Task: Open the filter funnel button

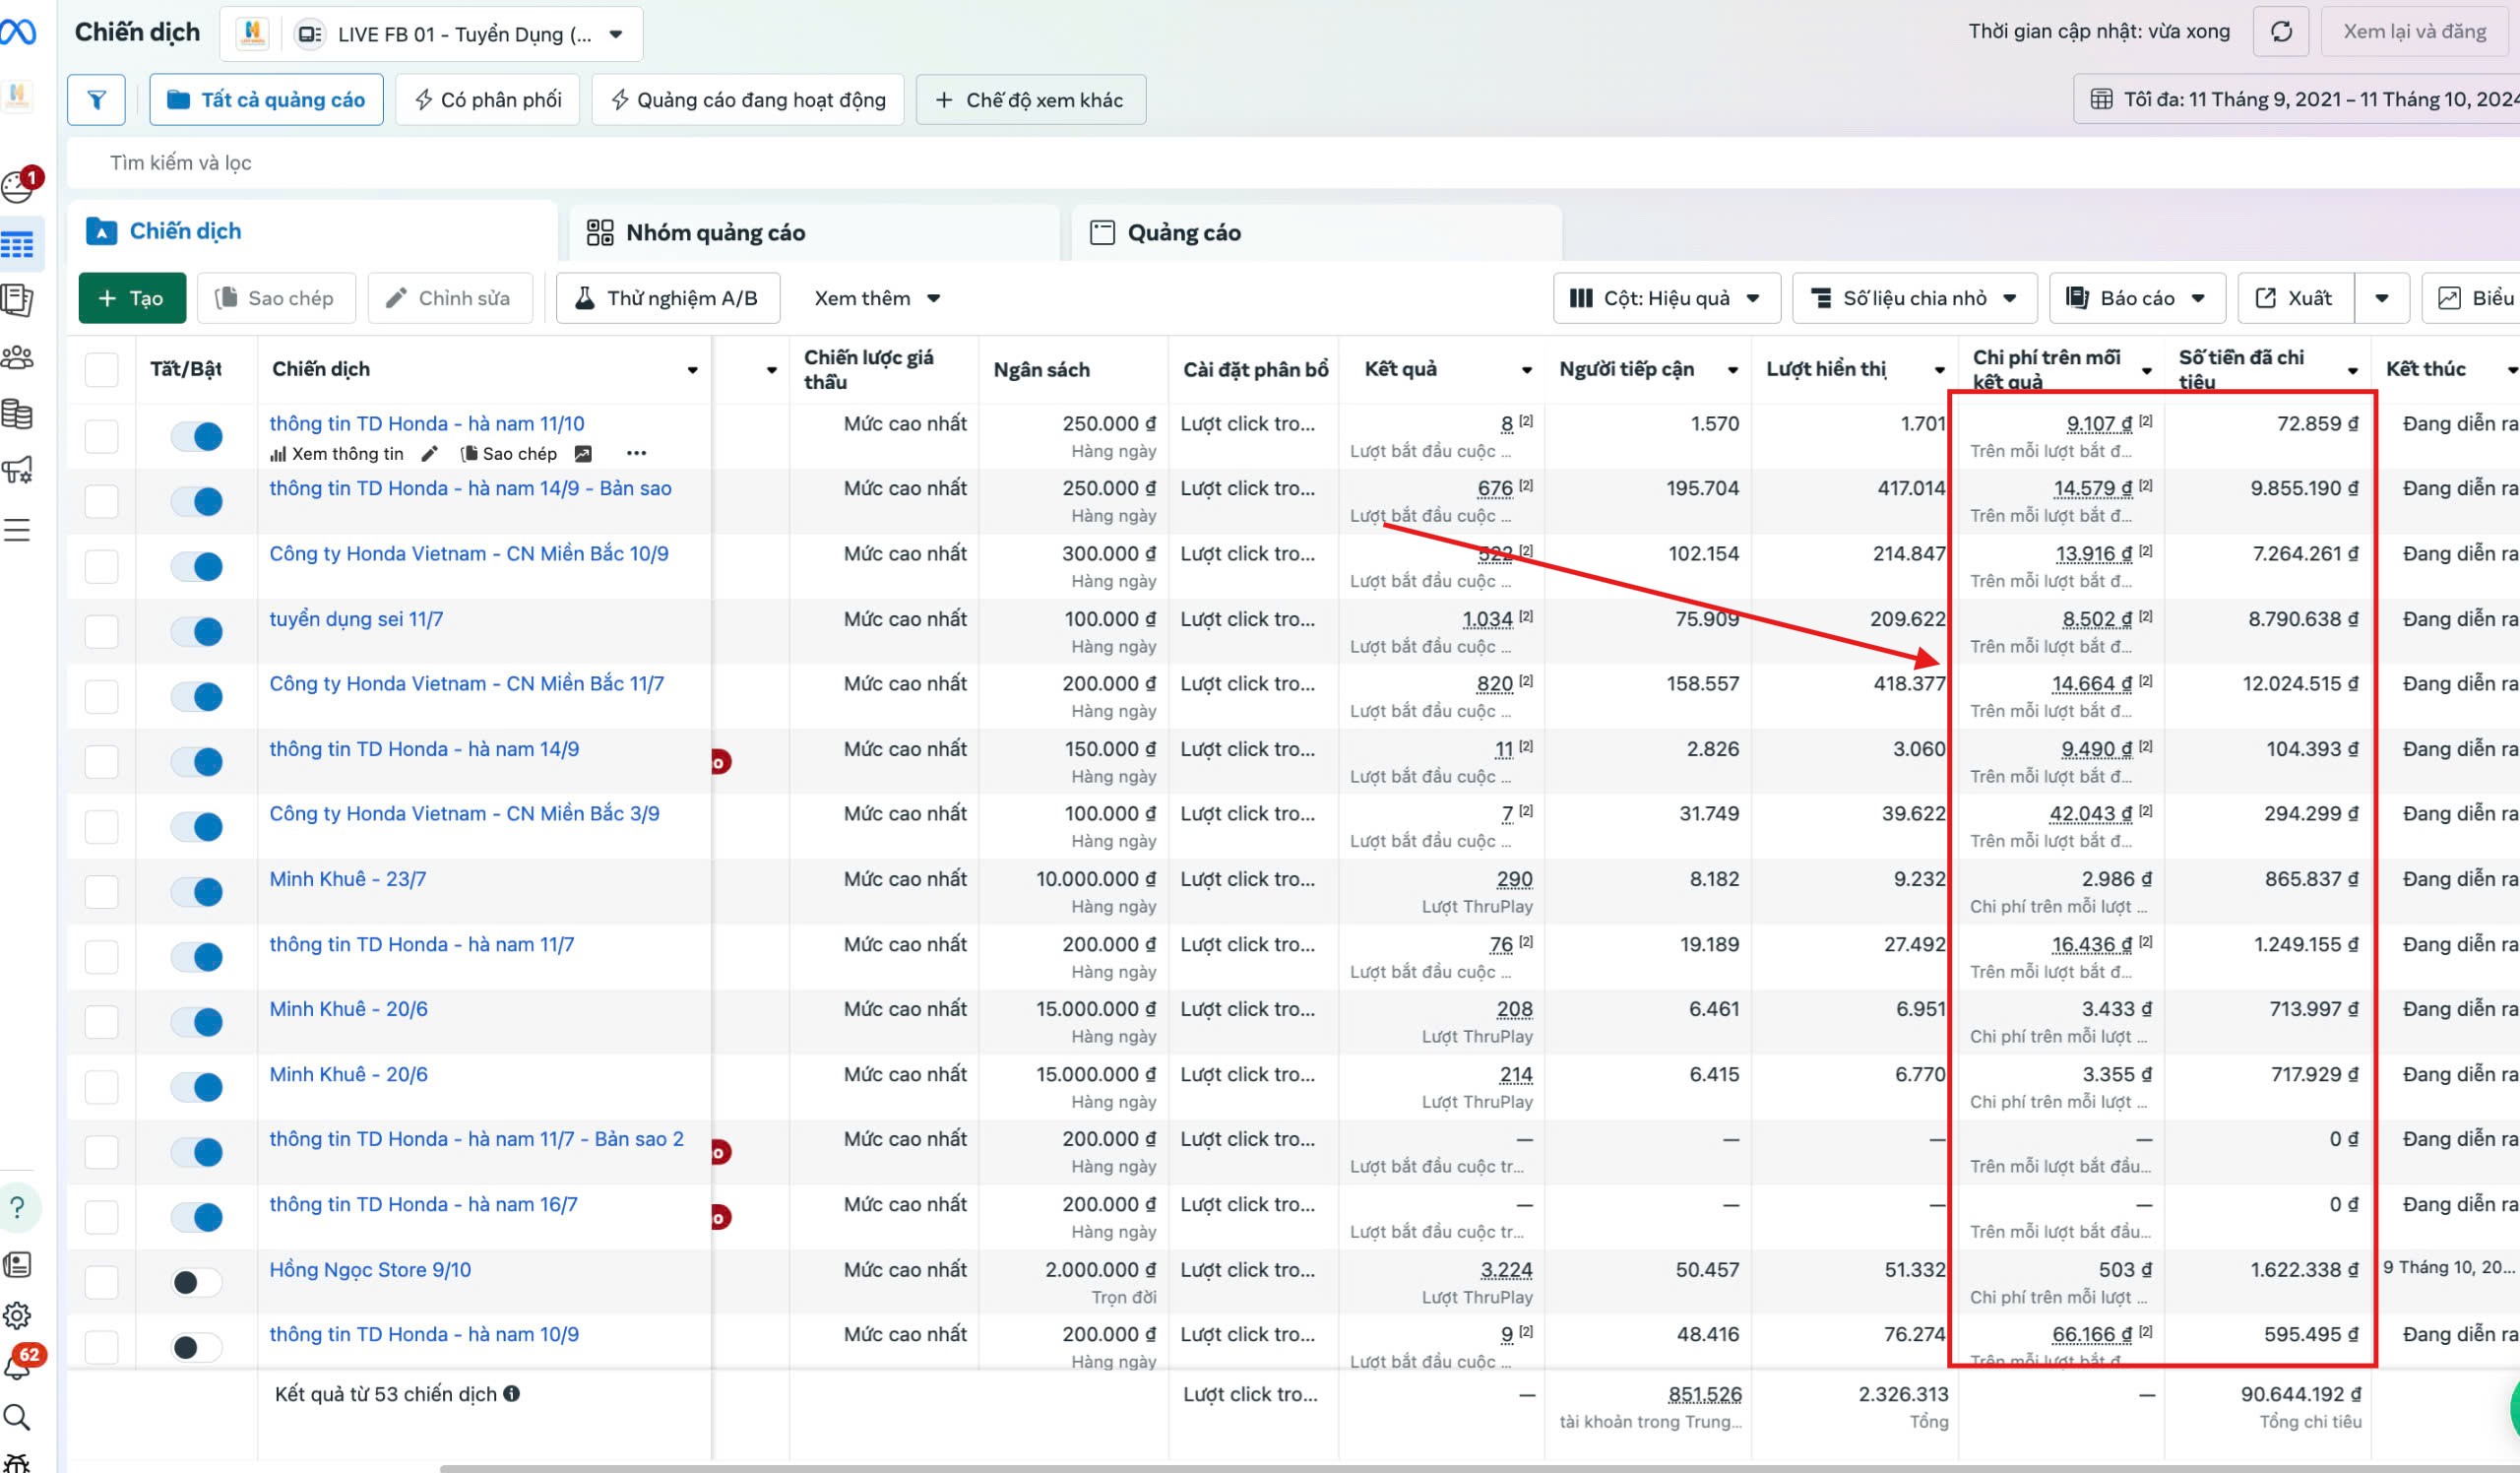Action: click(x=96, y=100)
